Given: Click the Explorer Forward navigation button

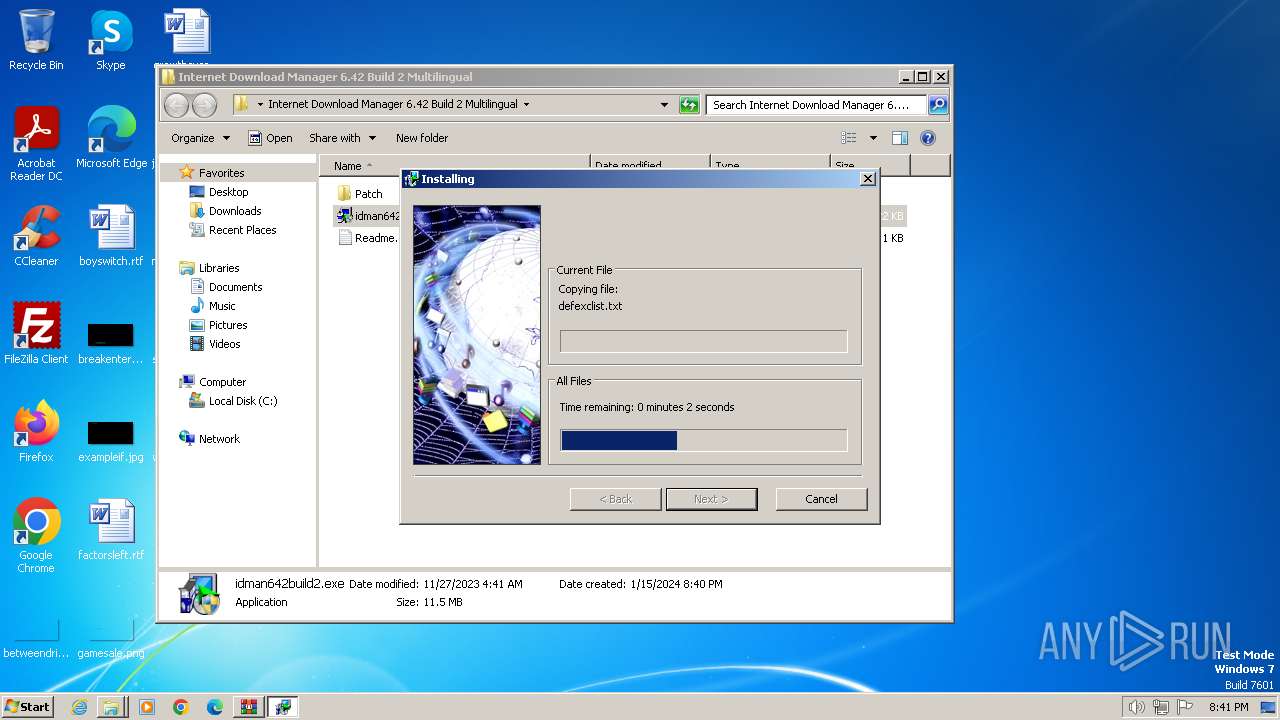Looking at the screenshot, I should tap(204, 104).
